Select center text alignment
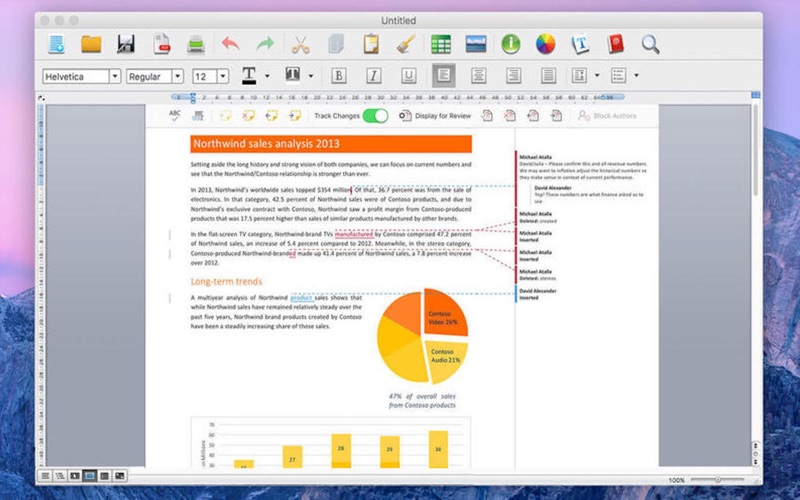Viewport: 800px width, 500px height. click(478, 76)
